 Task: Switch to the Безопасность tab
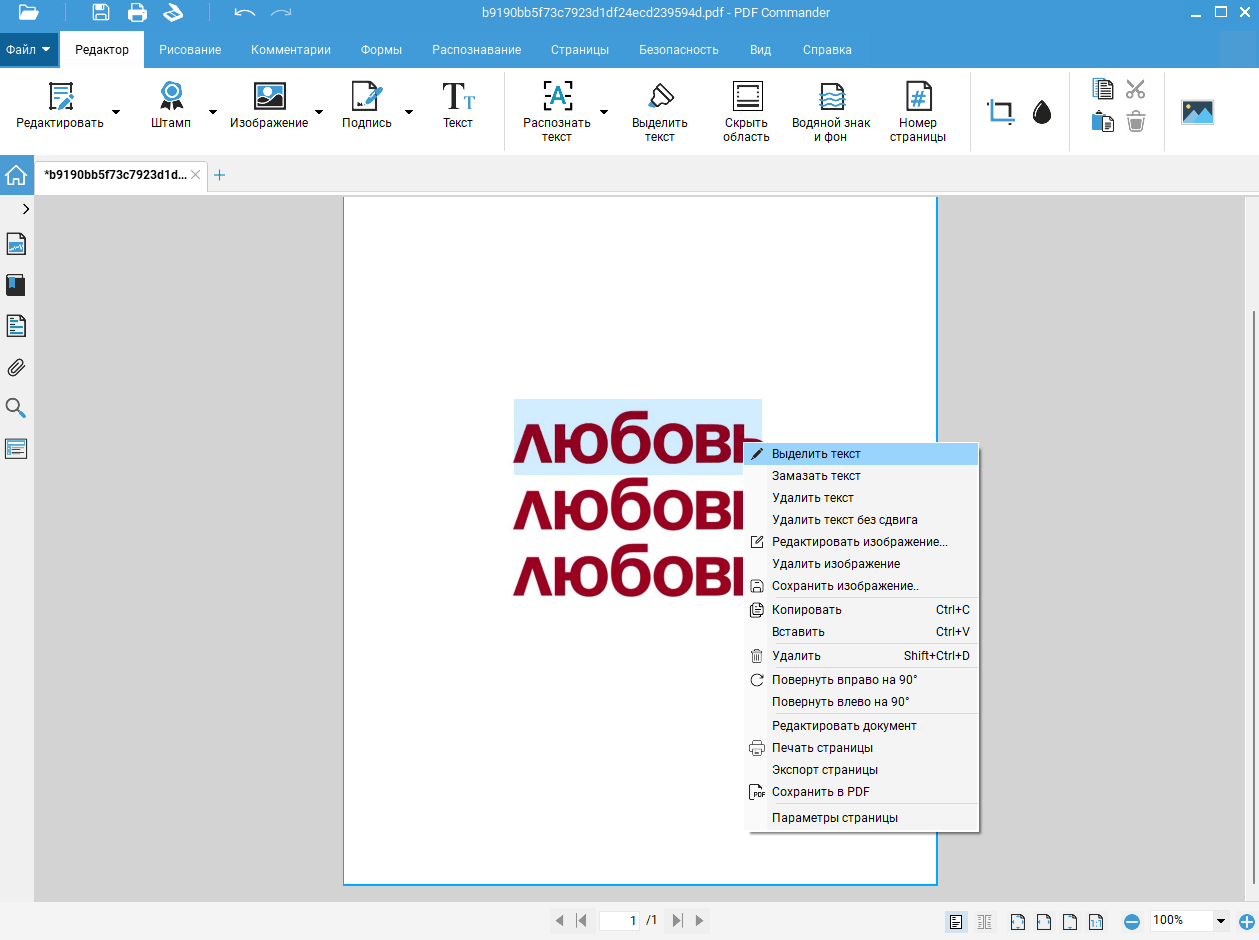(679, 49)
